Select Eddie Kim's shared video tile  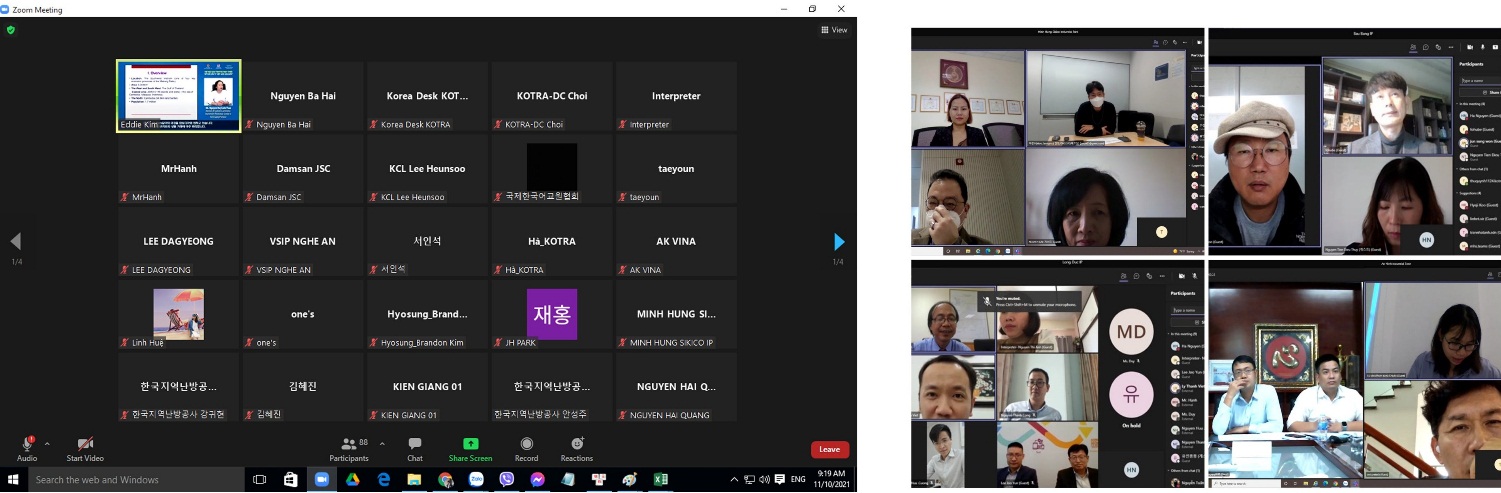coord(179,96)
